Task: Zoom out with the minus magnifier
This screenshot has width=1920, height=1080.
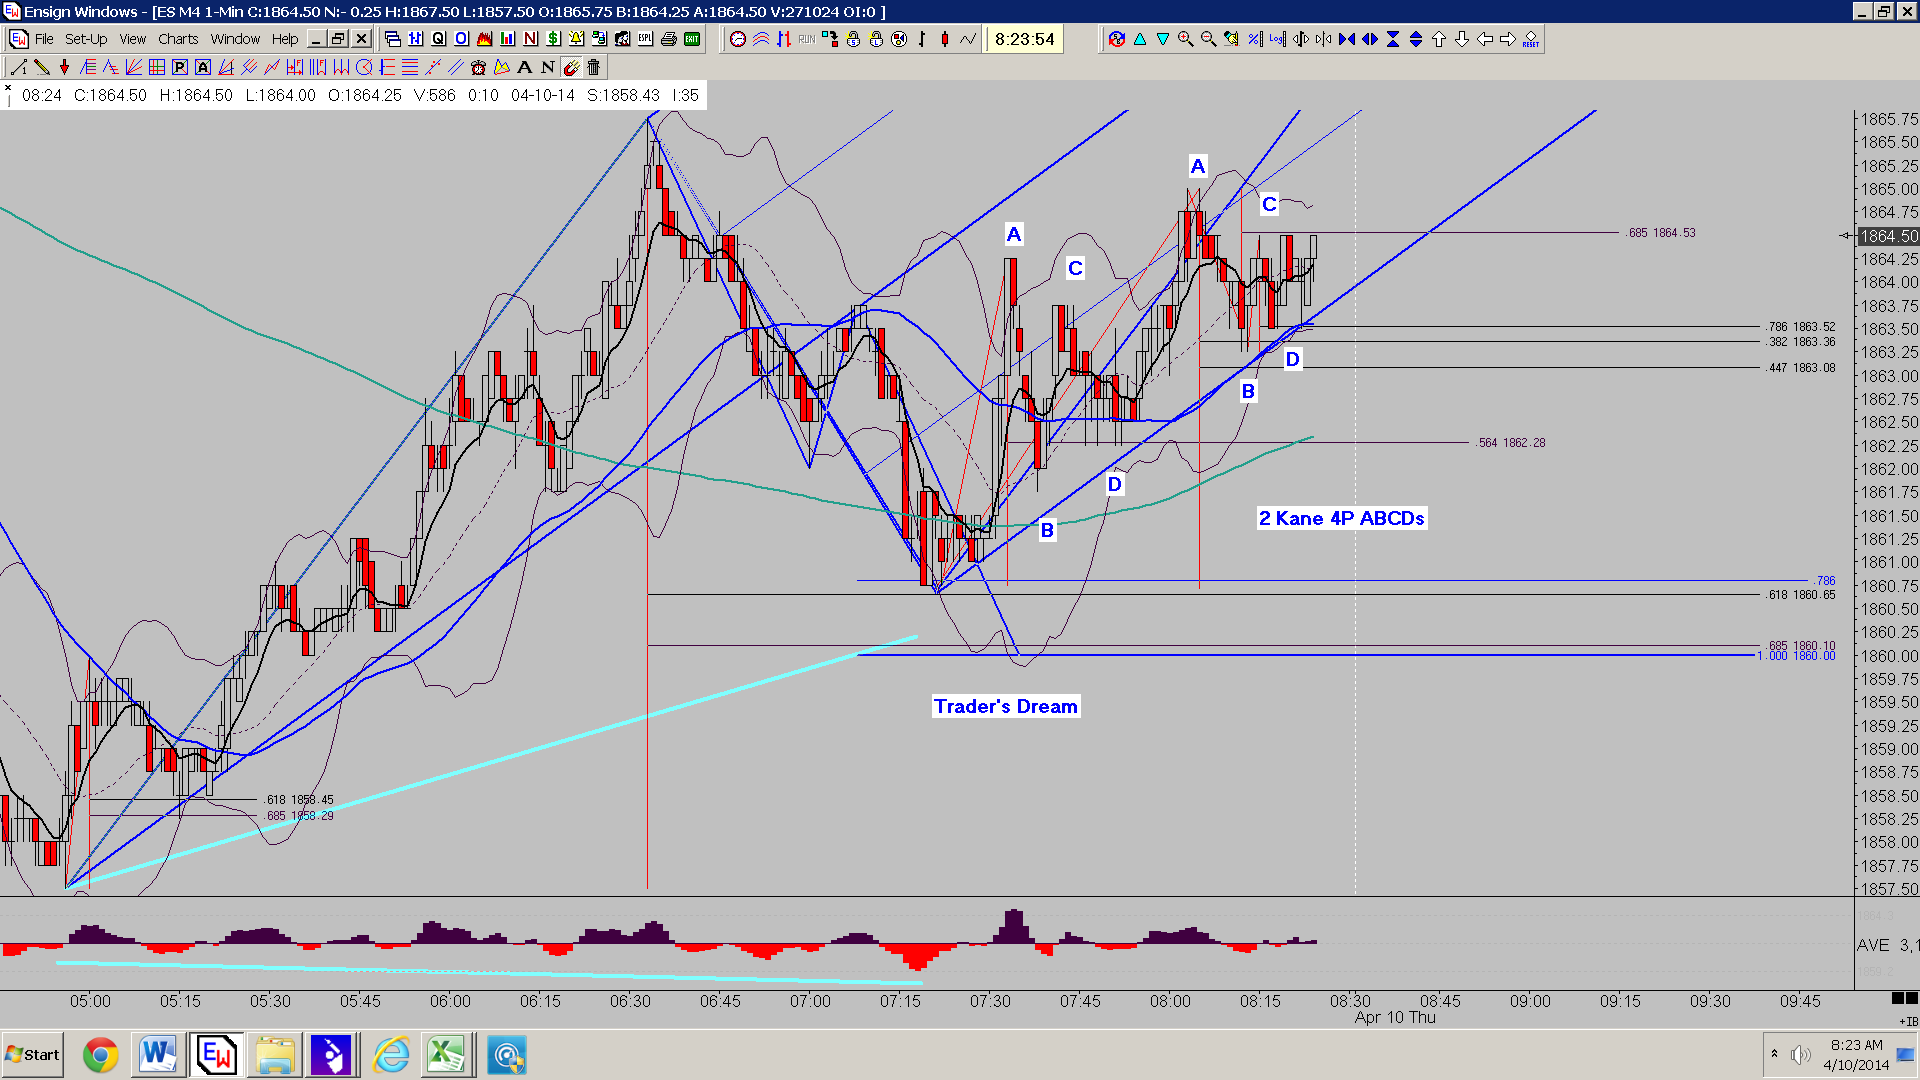Action: pyautogui.click(x=1208, y=39)
